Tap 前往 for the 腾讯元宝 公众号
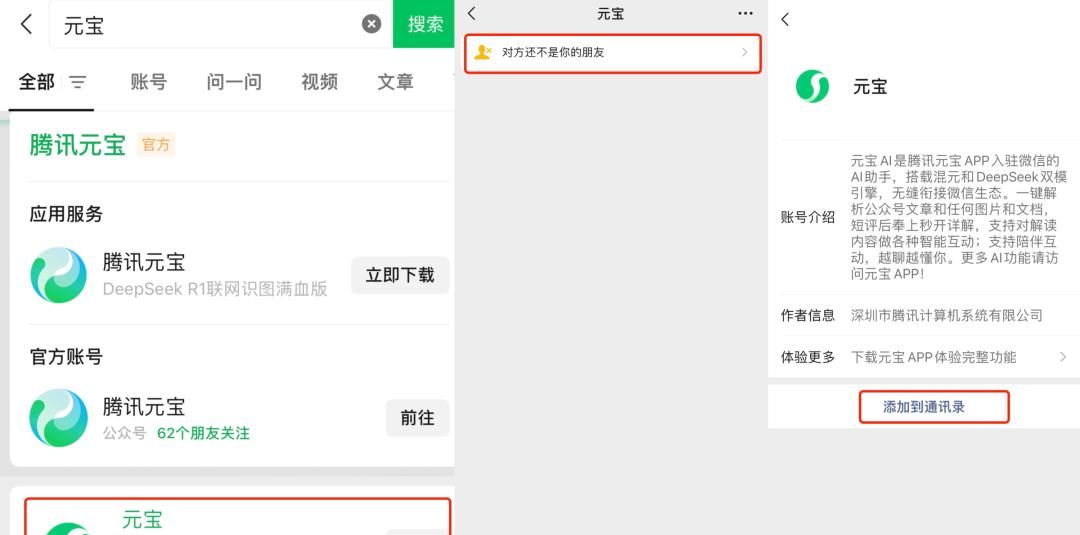This screenshot has width=1080, height=535. [x=417, y=418]
